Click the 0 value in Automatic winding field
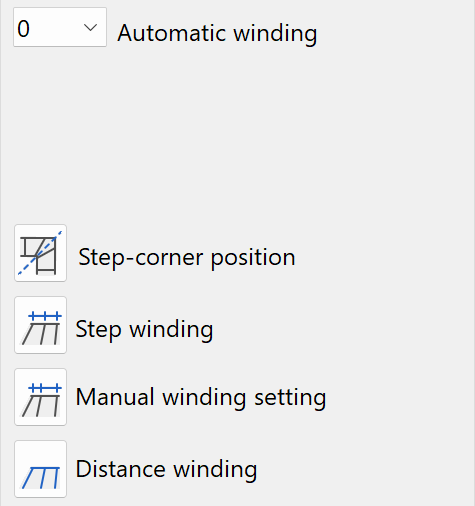Image resolution: width=475 pixels, height=506 pixels. [23, 29]
